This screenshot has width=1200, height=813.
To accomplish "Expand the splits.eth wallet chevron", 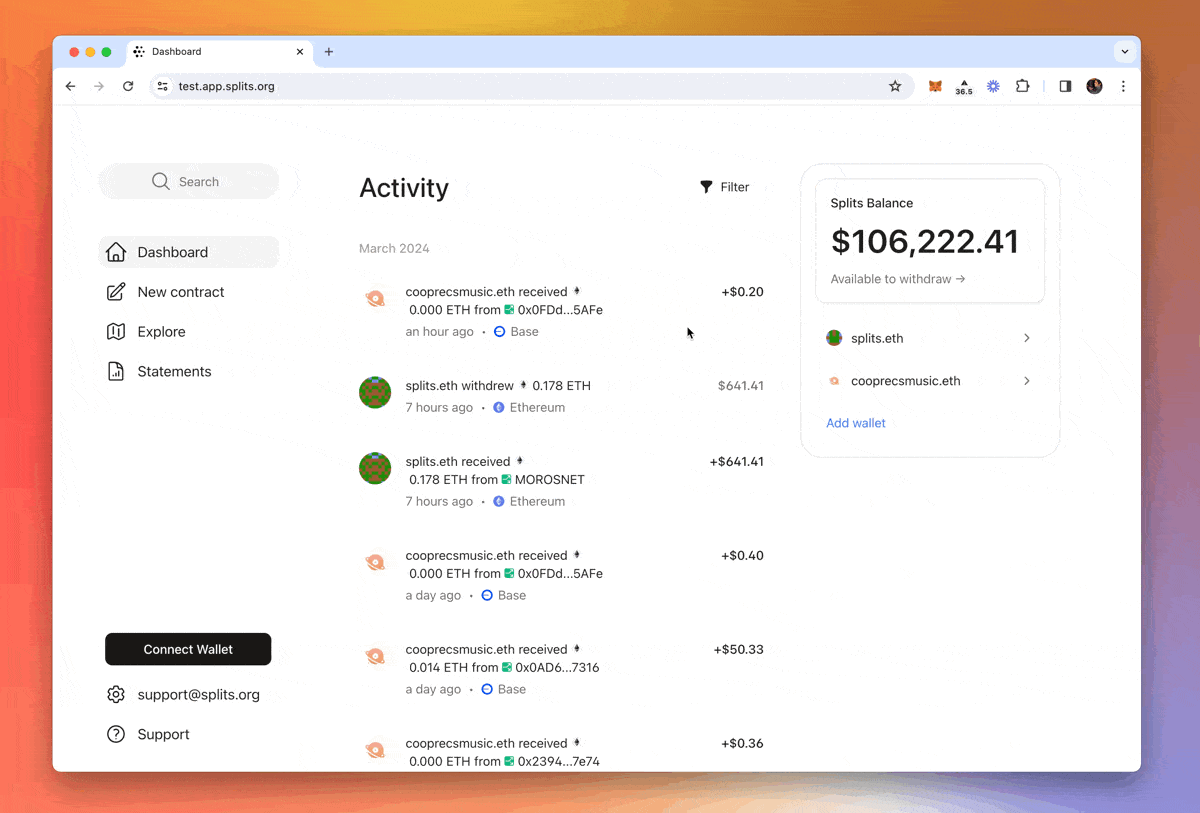I will 1026,338.
